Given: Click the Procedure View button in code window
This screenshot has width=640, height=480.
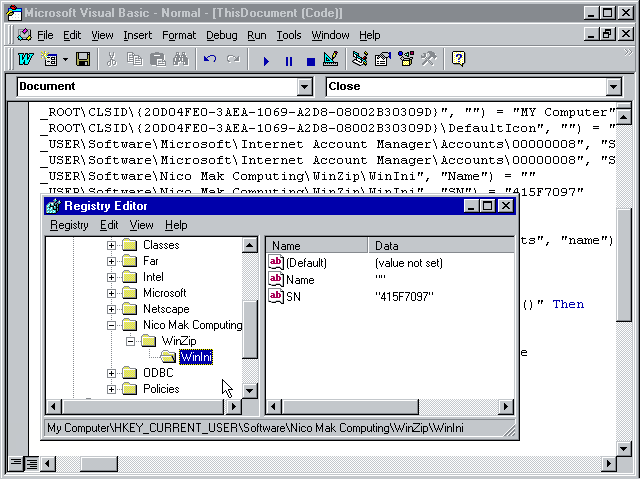Looking at the screenshot, I should click(x=16, y=463).
